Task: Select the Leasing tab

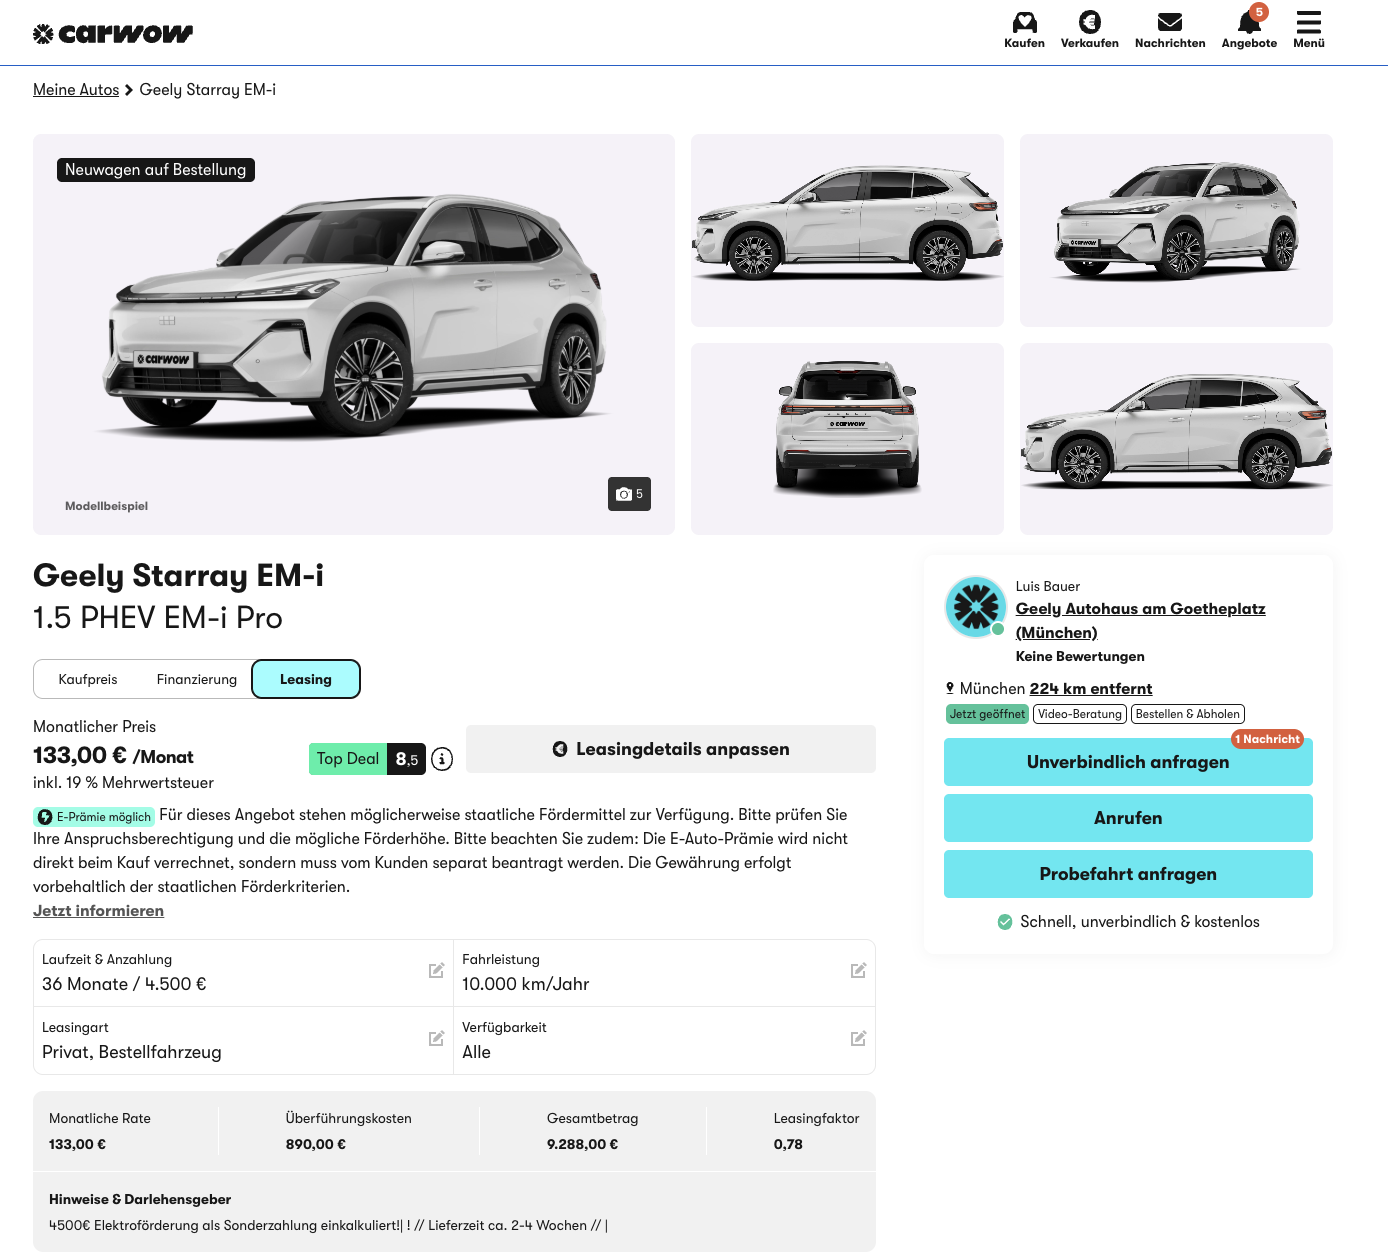Action: (x=306, y=679)
